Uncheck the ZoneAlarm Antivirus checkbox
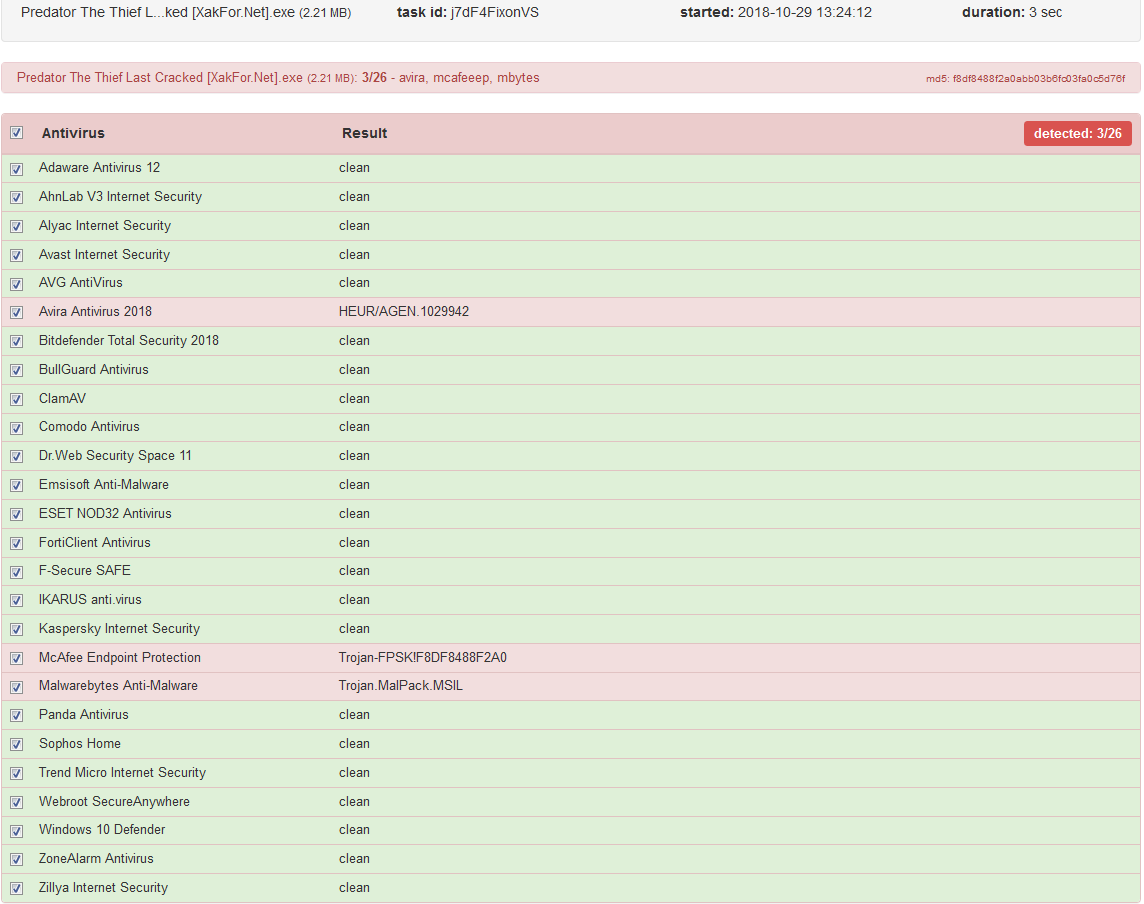 point(17,859)
